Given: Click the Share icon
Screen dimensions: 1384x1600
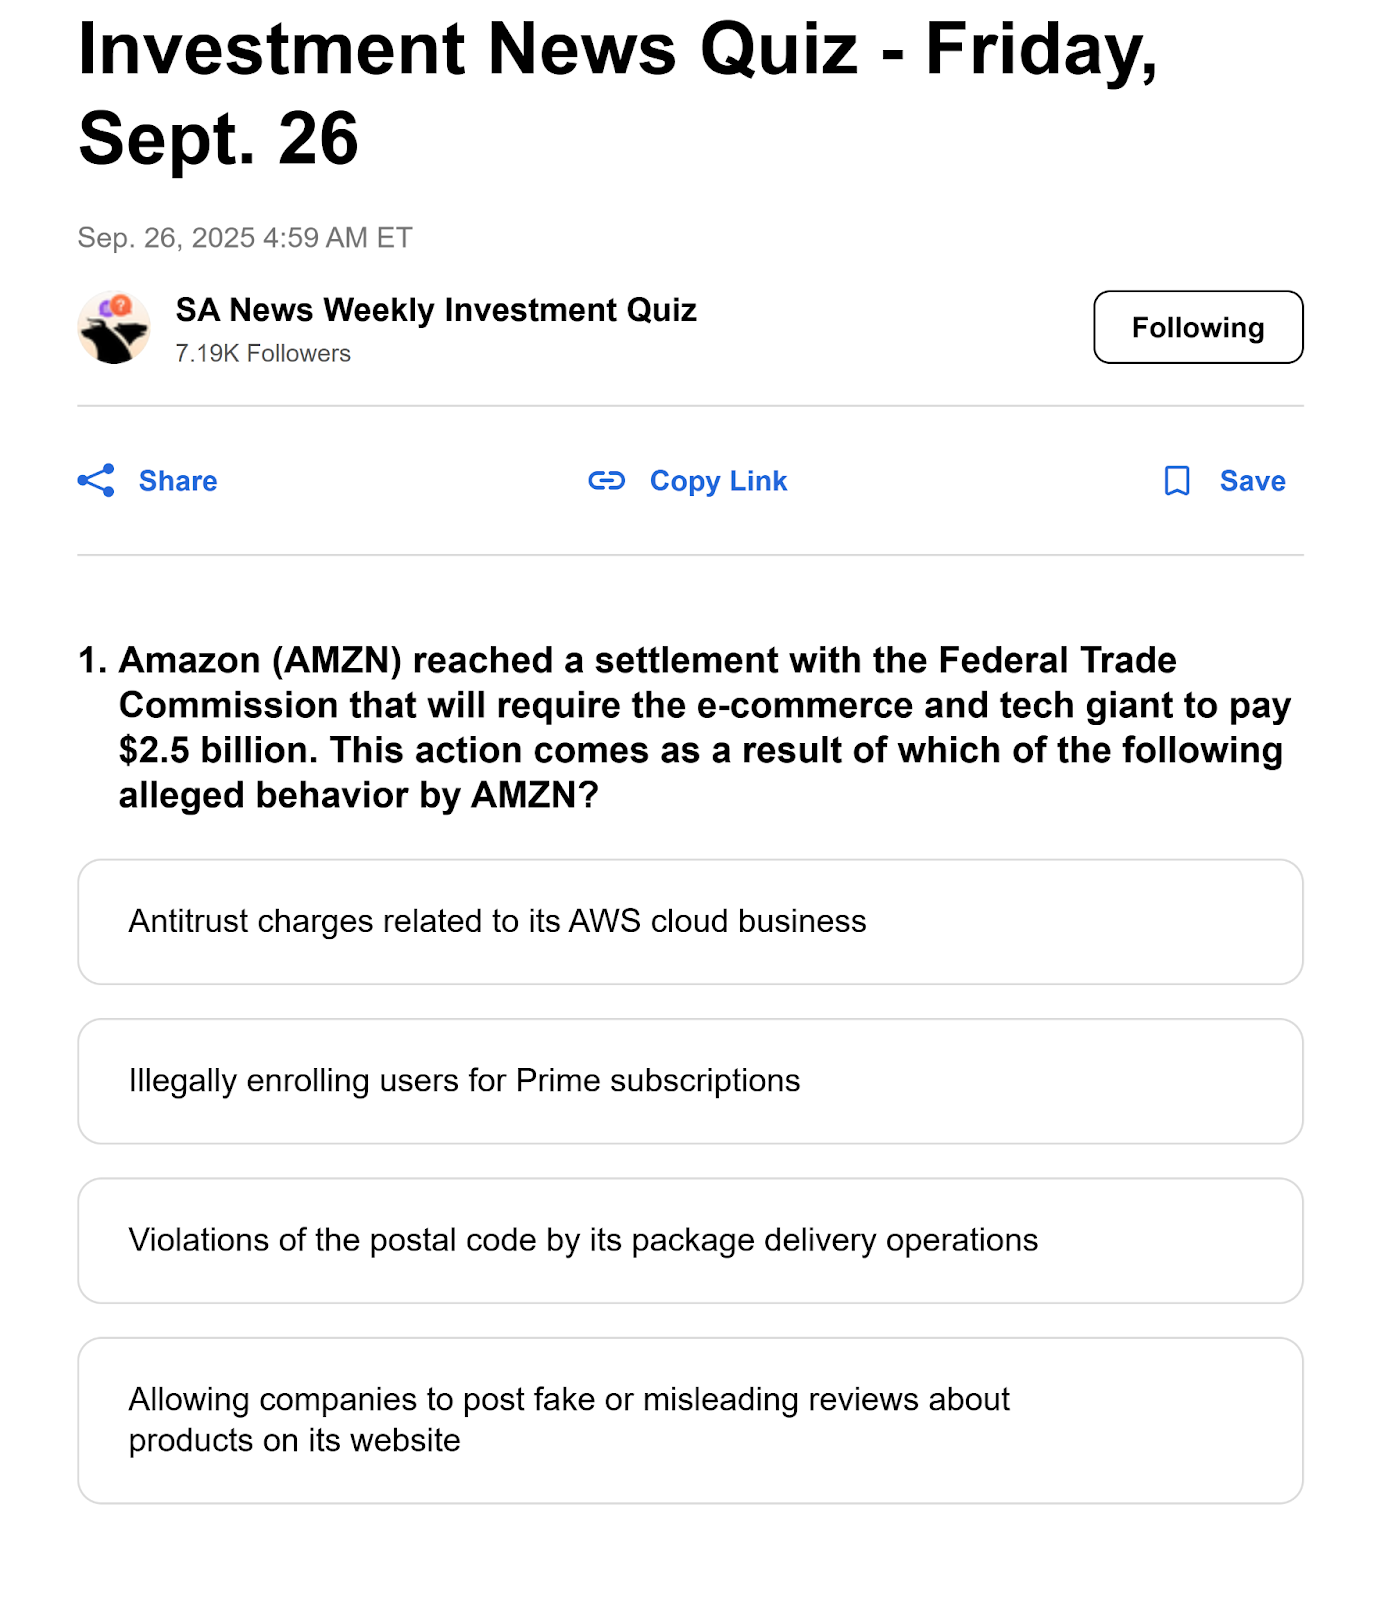Looking at the screenshot, I should [x=96, y=481].
